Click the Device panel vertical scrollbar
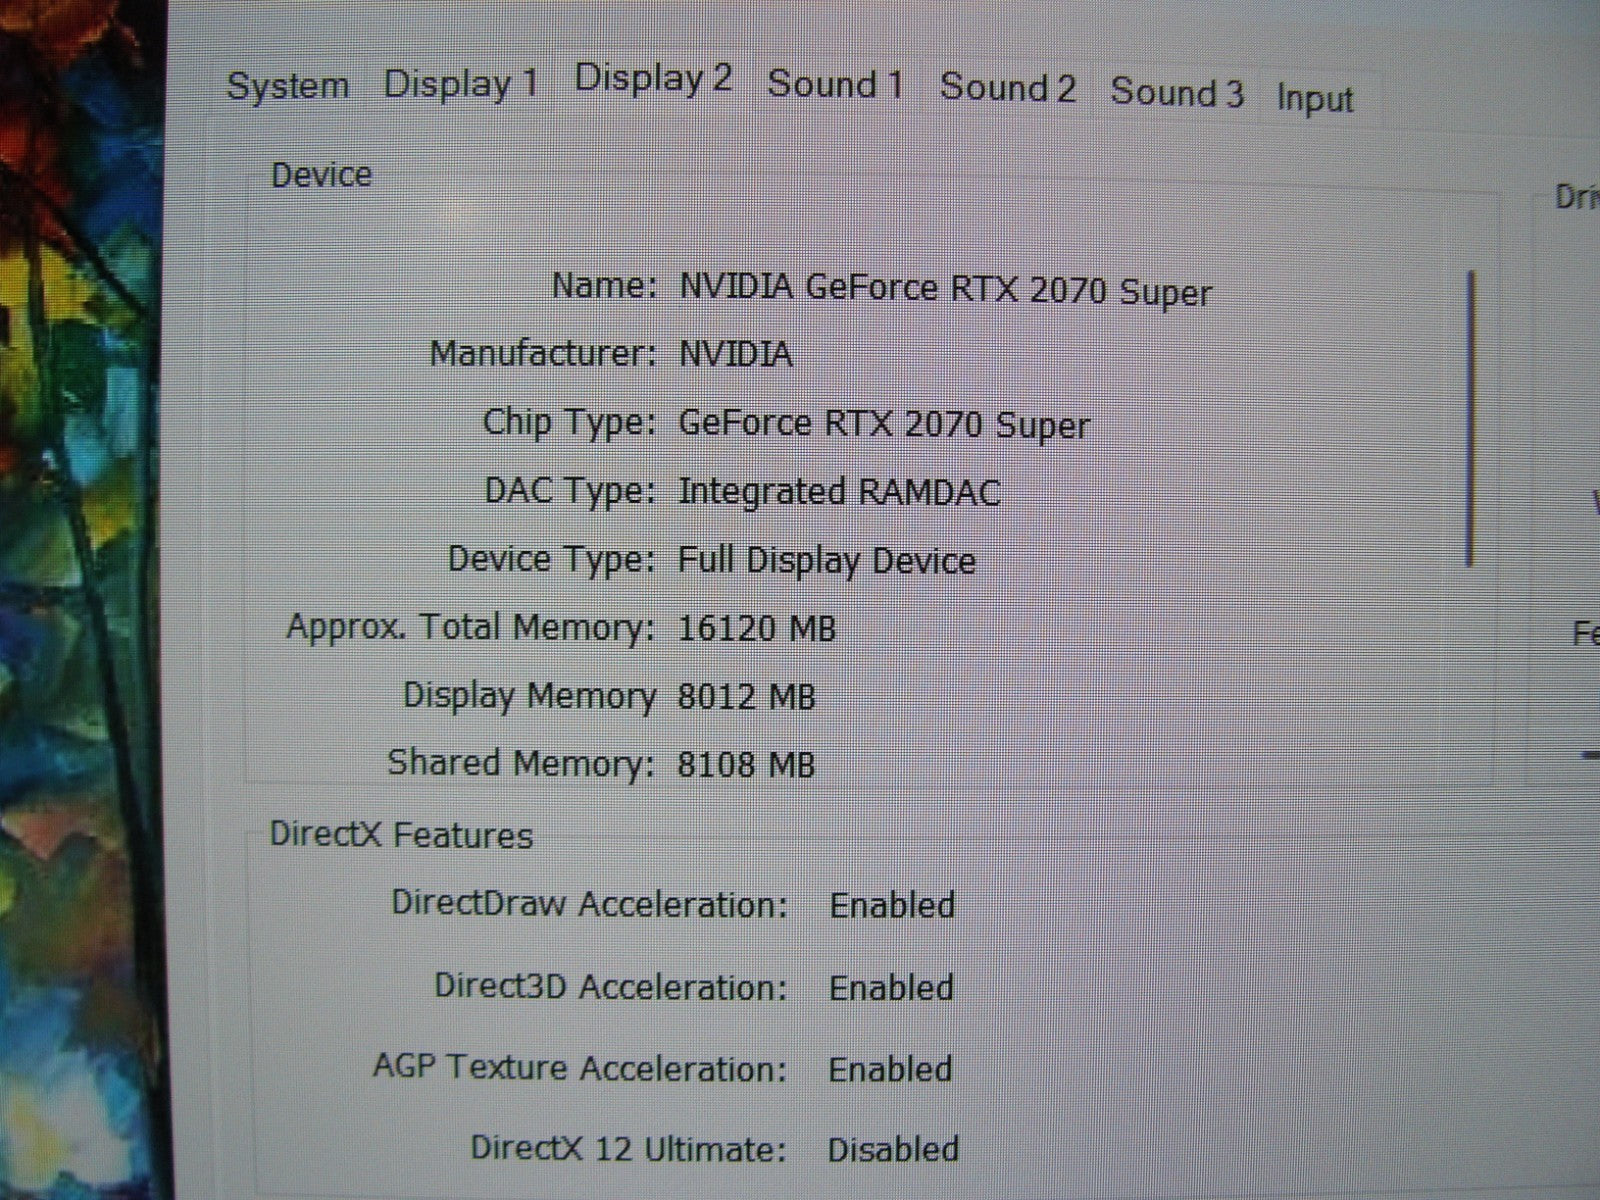Screen dimensions: 1600x1200 tap(1469, 420)
